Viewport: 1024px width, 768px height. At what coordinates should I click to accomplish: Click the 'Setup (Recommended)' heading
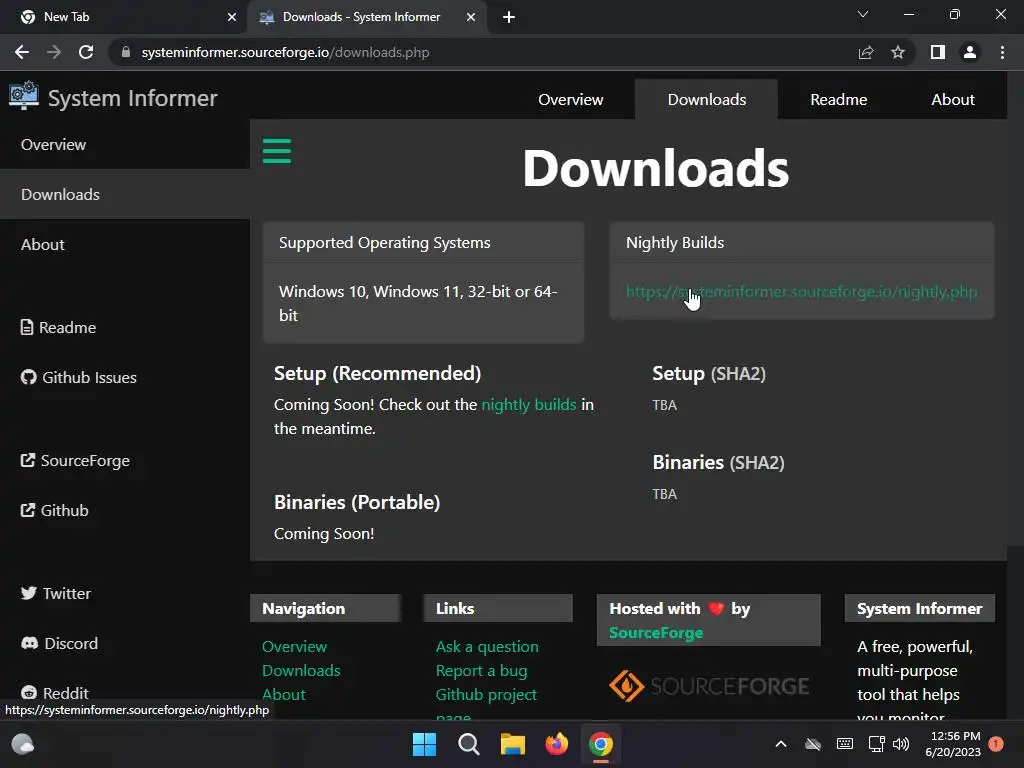coord(377,373)
